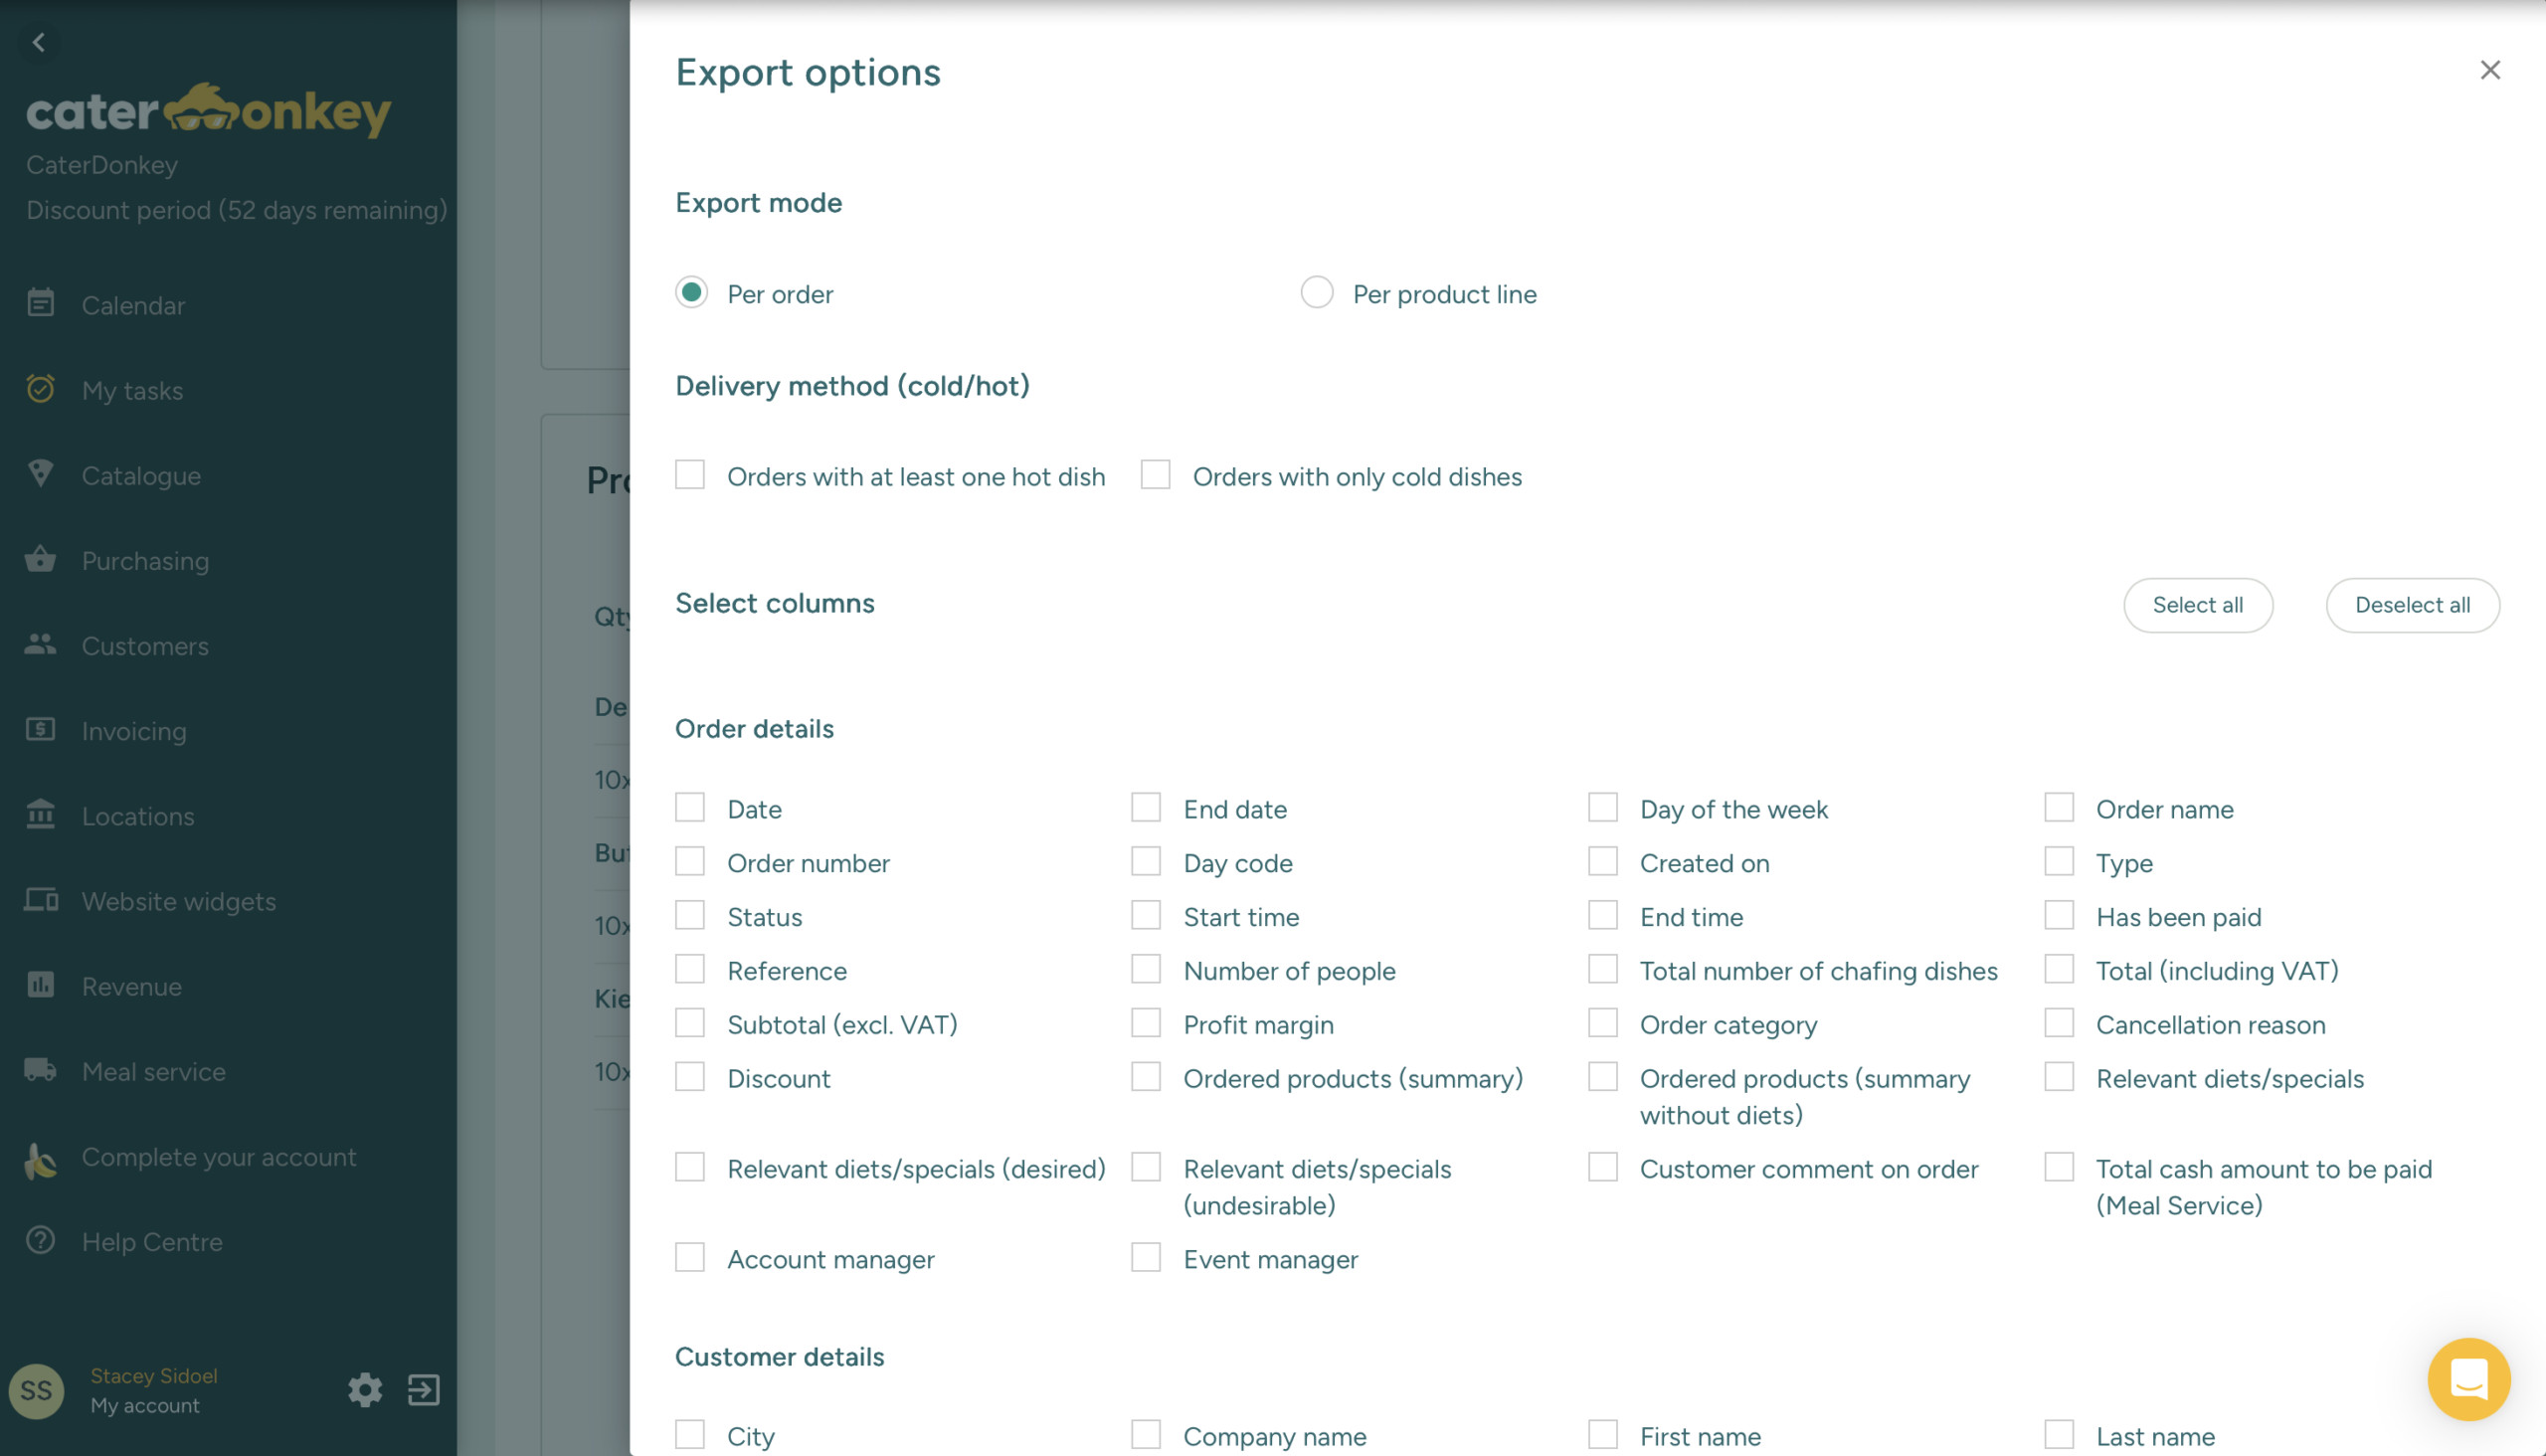This screenshot has height=1456, width=2546.
Task: Select the Per order radio button
Action: 691,293
